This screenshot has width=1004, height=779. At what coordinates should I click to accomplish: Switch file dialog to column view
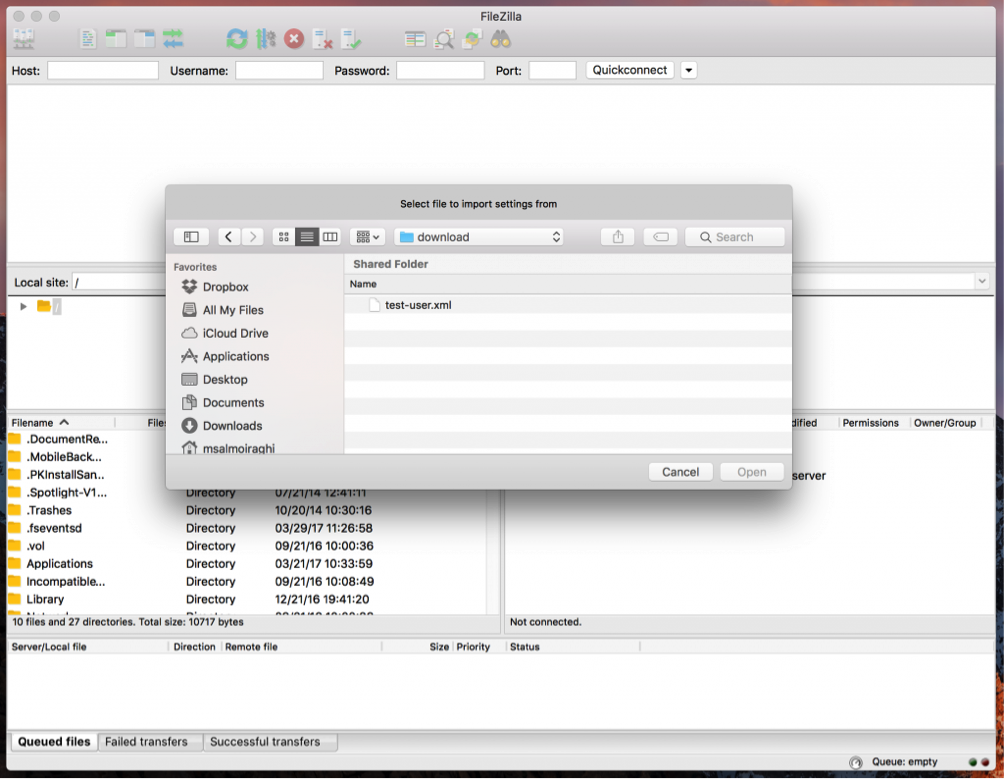(x=330, y=237)
